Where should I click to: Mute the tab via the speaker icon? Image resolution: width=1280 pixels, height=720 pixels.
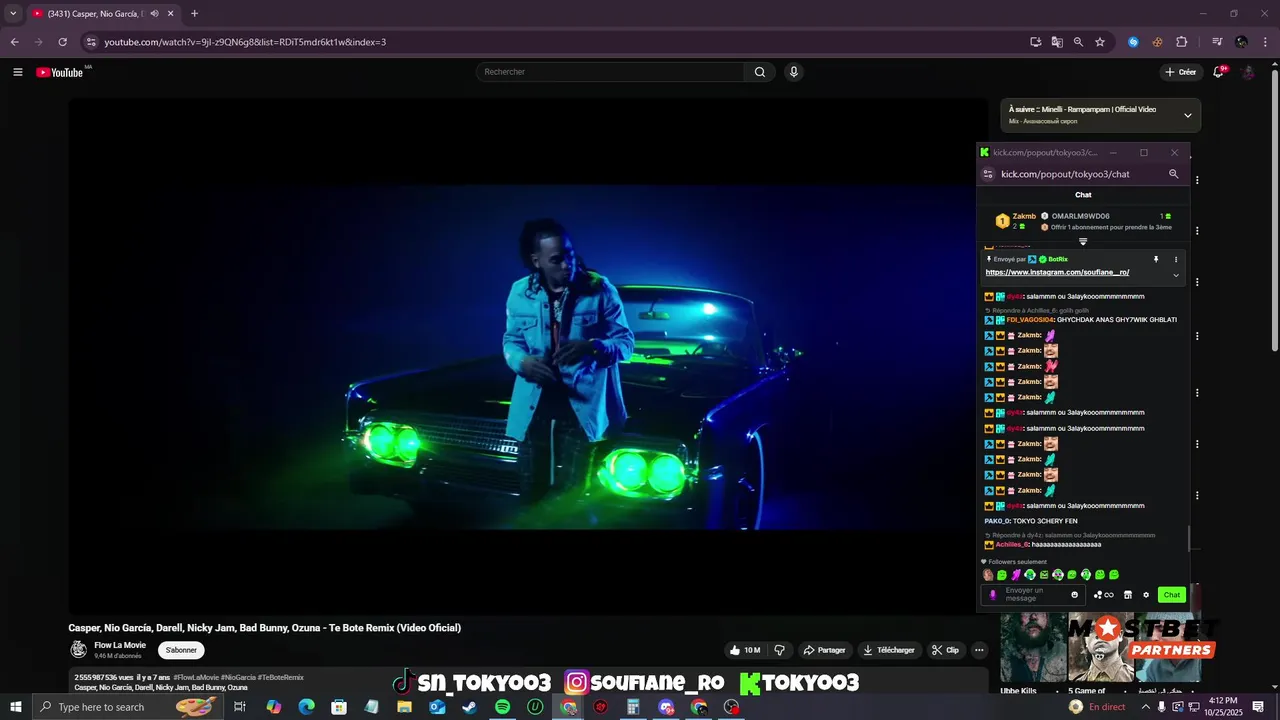click(x=154, y=14)
